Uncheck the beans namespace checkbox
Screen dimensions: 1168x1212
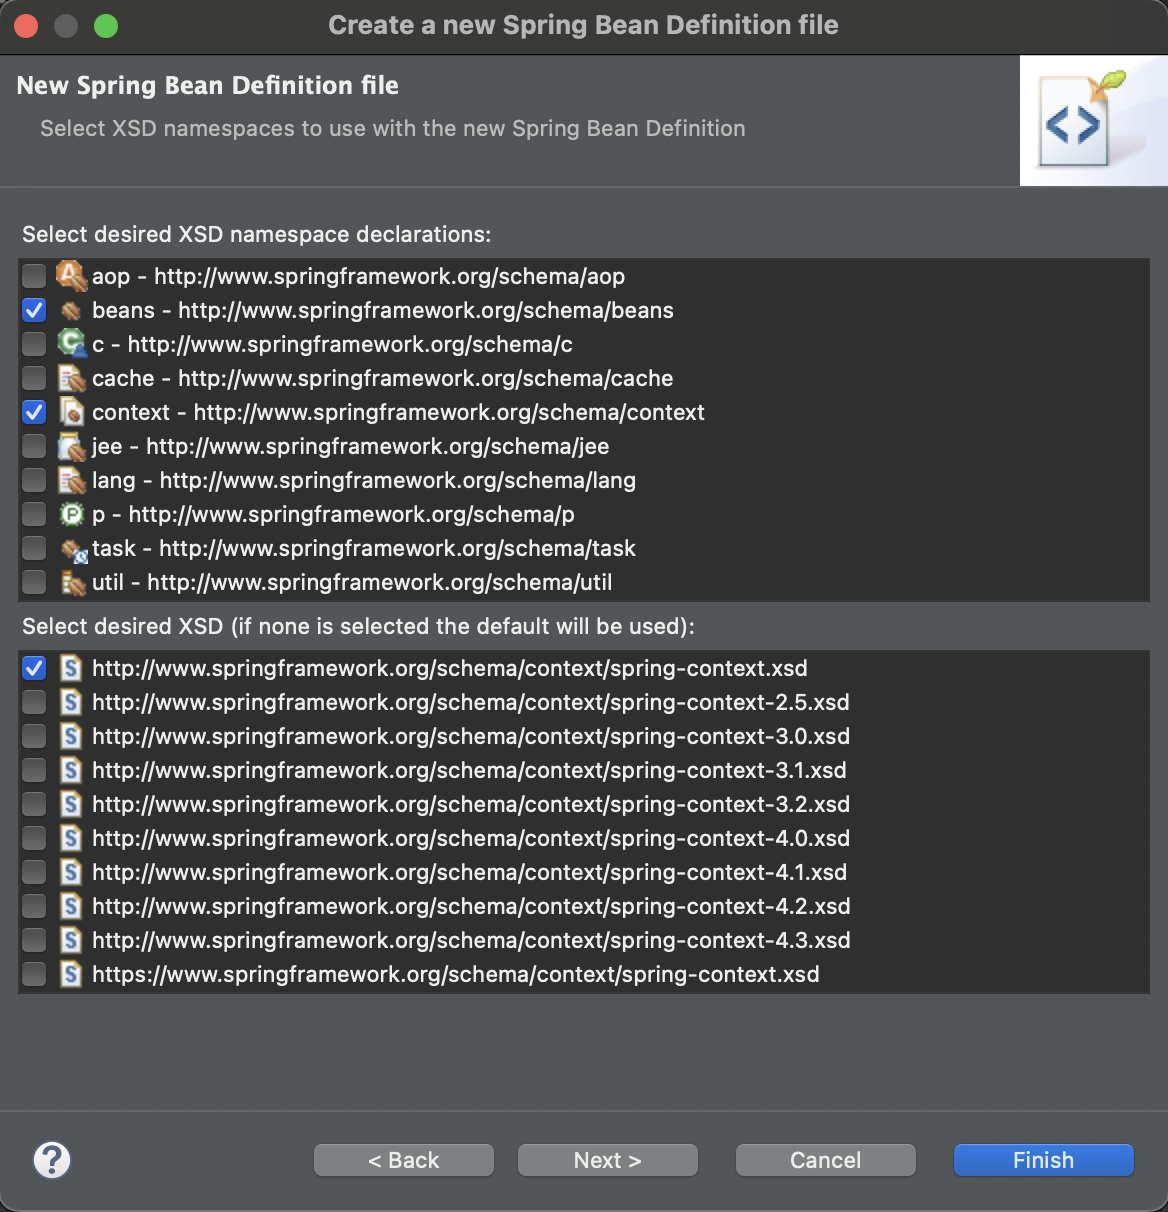tap(34, 310)
